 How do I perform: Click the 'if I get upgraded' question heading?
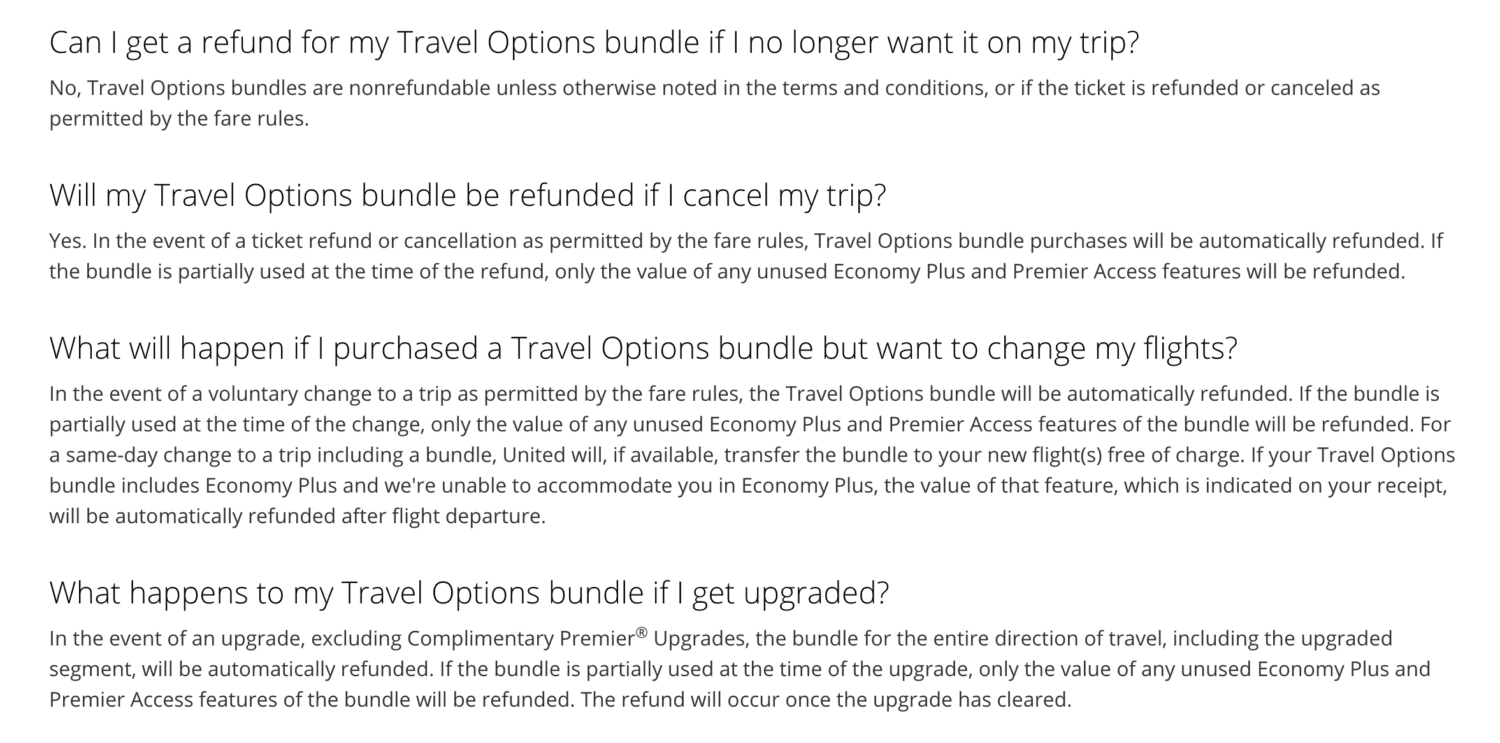coord(469,593)
